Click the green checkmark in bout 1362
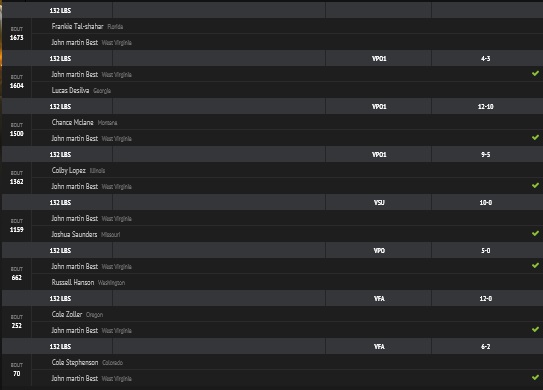Viewport: 543px width, 390px height. pos(535,185)
